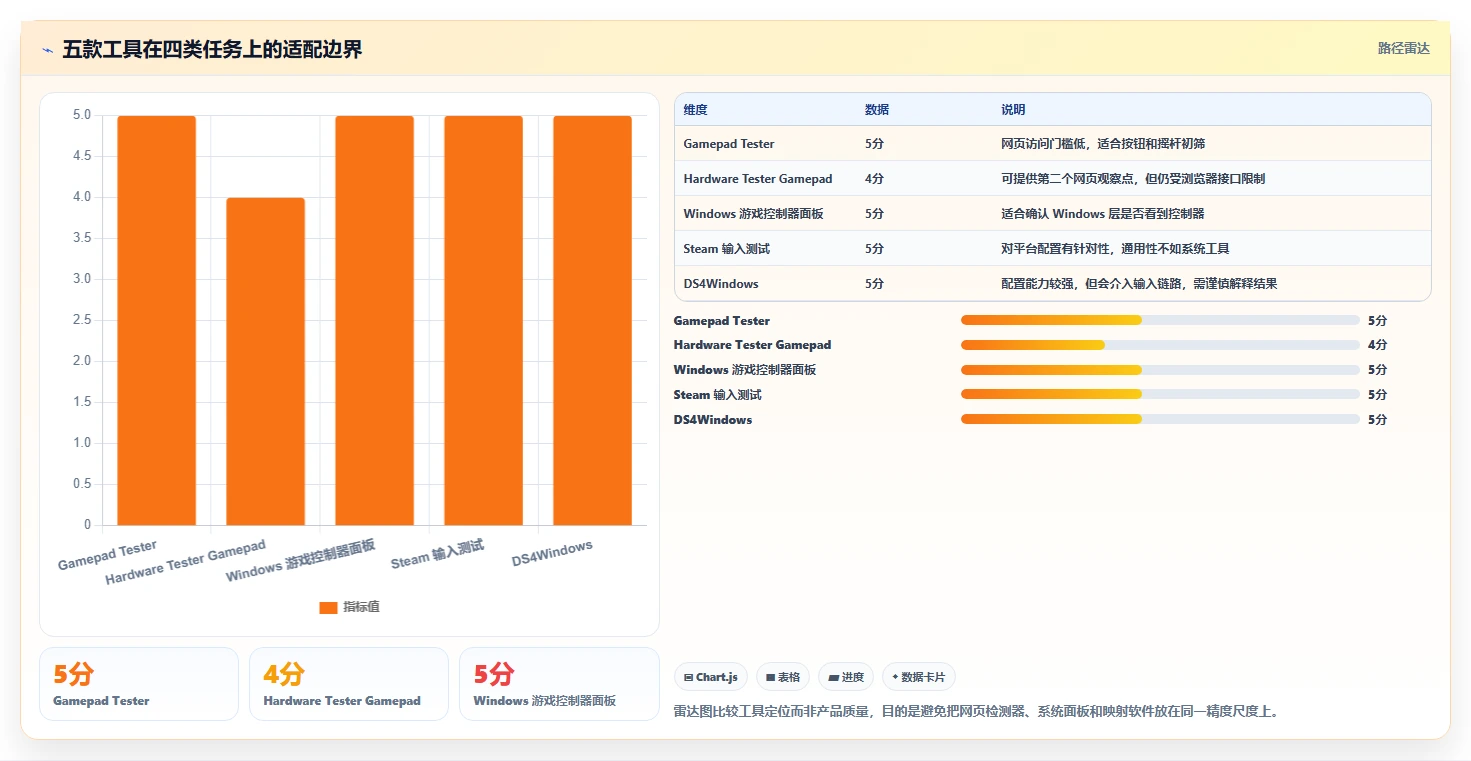Click description 适合确认 Windows 层是否看到控制器
The height and width of the screenshot is (761, 1471).
(1102, 214)
